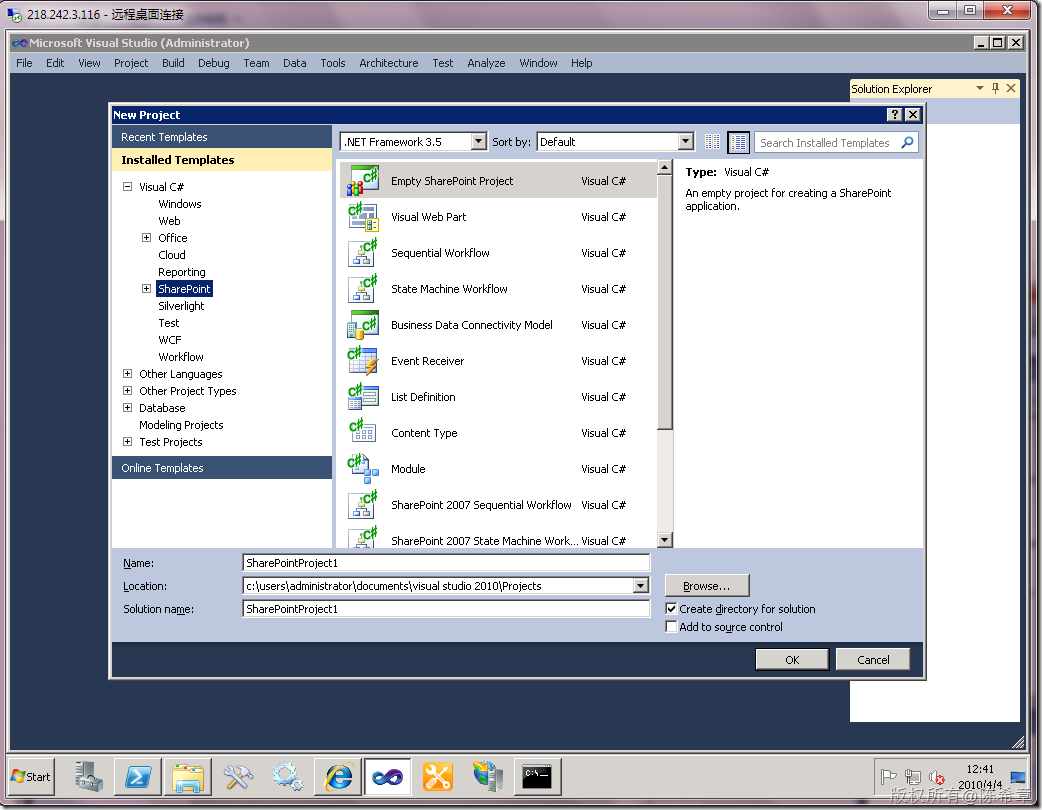
Task: Click the project Name input field
Action: 446,563
